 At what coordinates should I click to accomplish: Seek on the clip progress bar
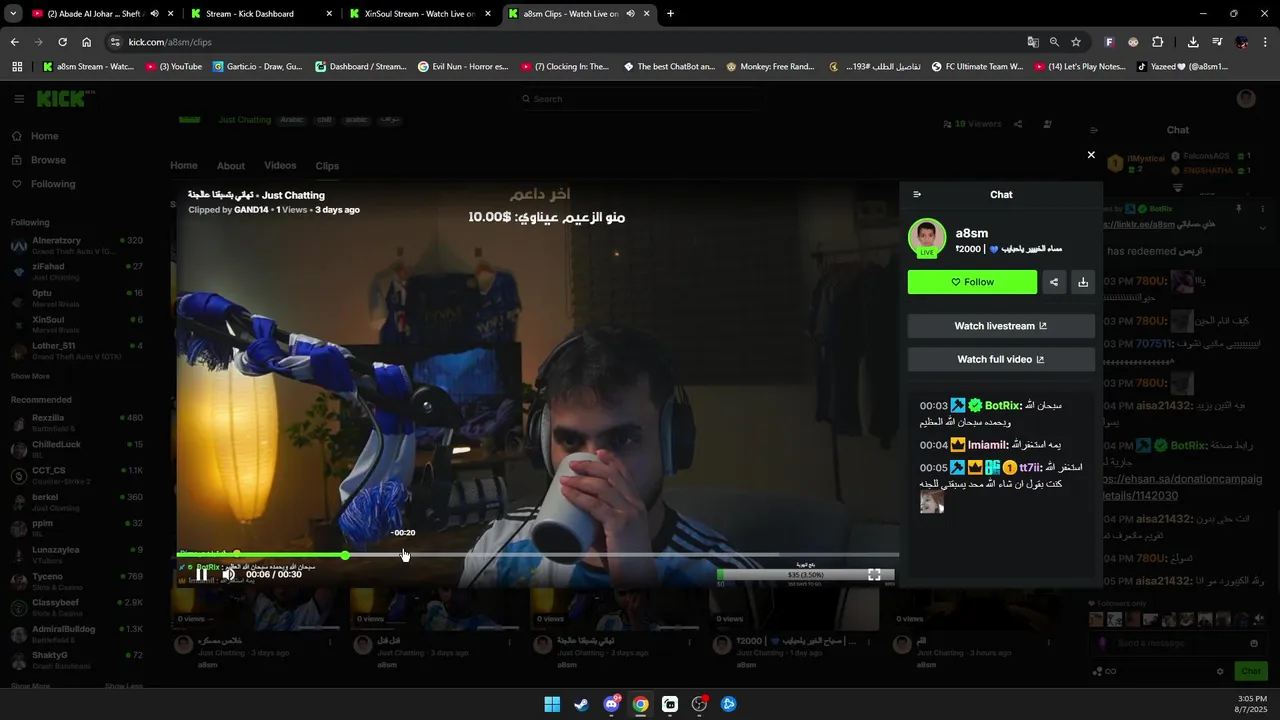click(538, 554)
